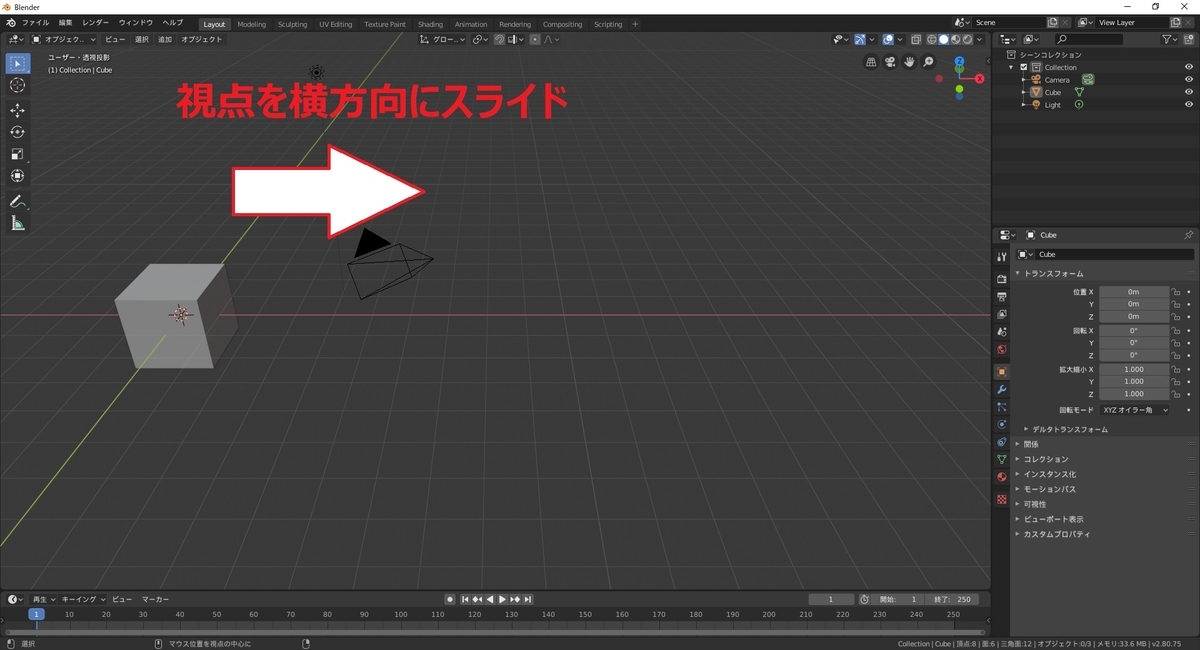The width and height of the screenshot is (1200, 650).
Task: Toggle X-ray display in the viewport header
Action: pos(916,39)
